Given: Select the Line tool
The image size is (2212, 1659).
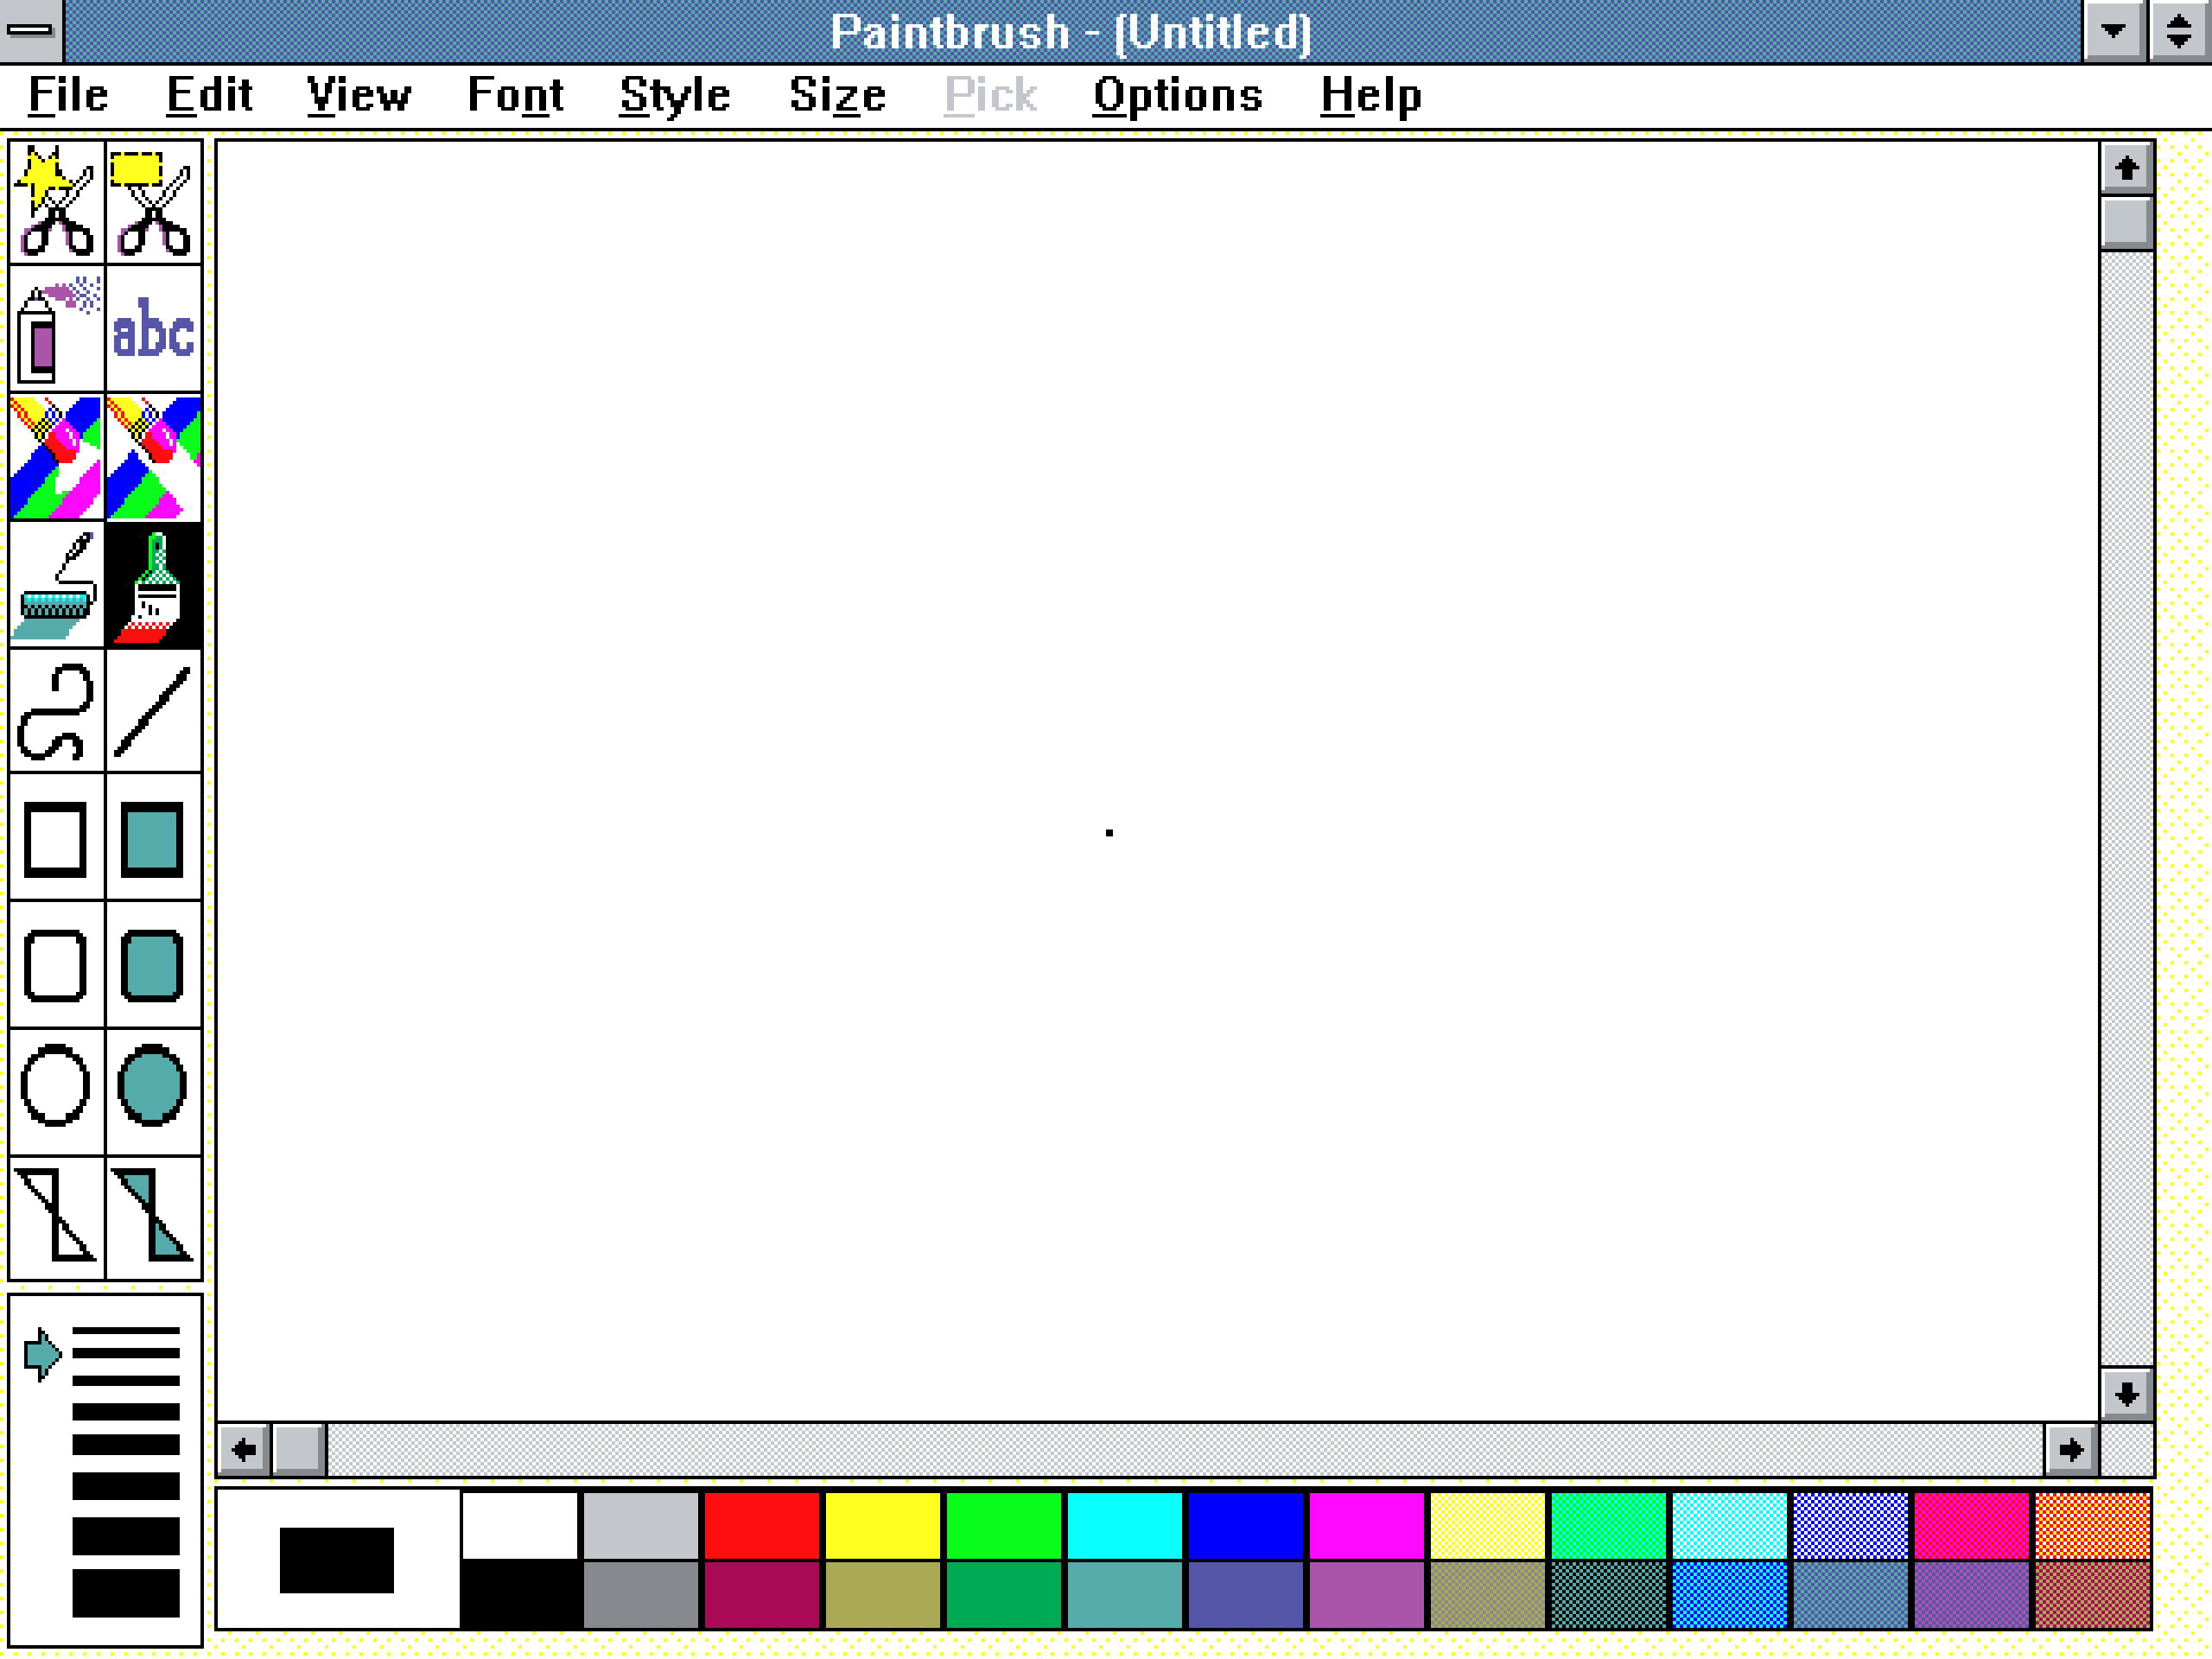Looking at the screenshot, I should coord(152,712).
